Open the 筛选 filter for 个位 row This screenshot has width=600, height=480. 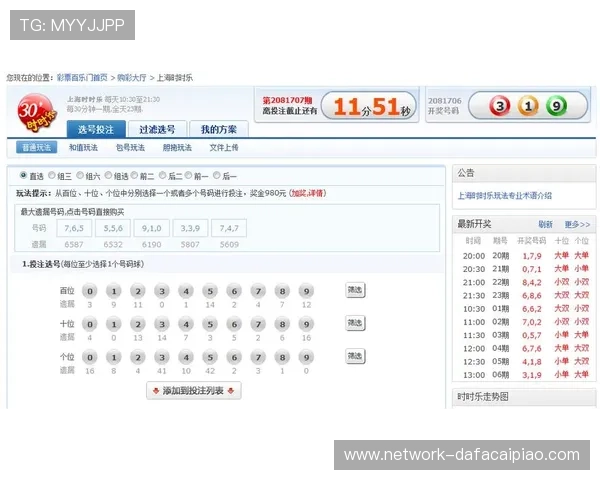point(355,356)
